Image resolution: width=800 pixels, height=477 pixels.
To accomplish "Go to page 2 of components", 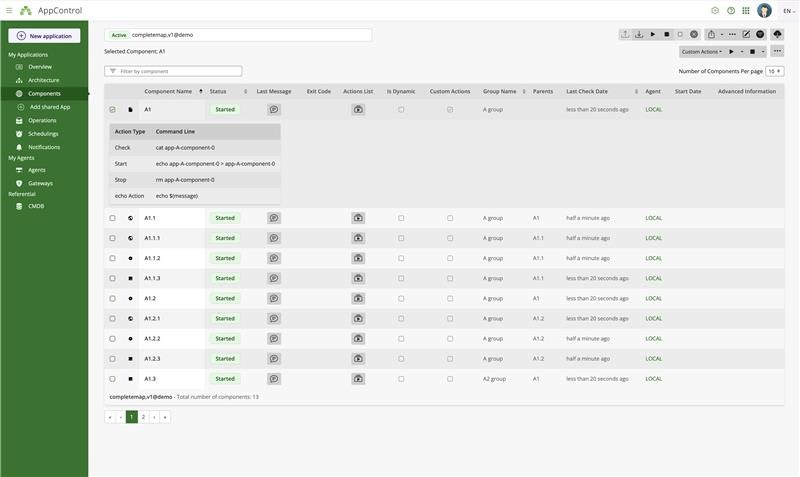I will click(x=143, y=417).
